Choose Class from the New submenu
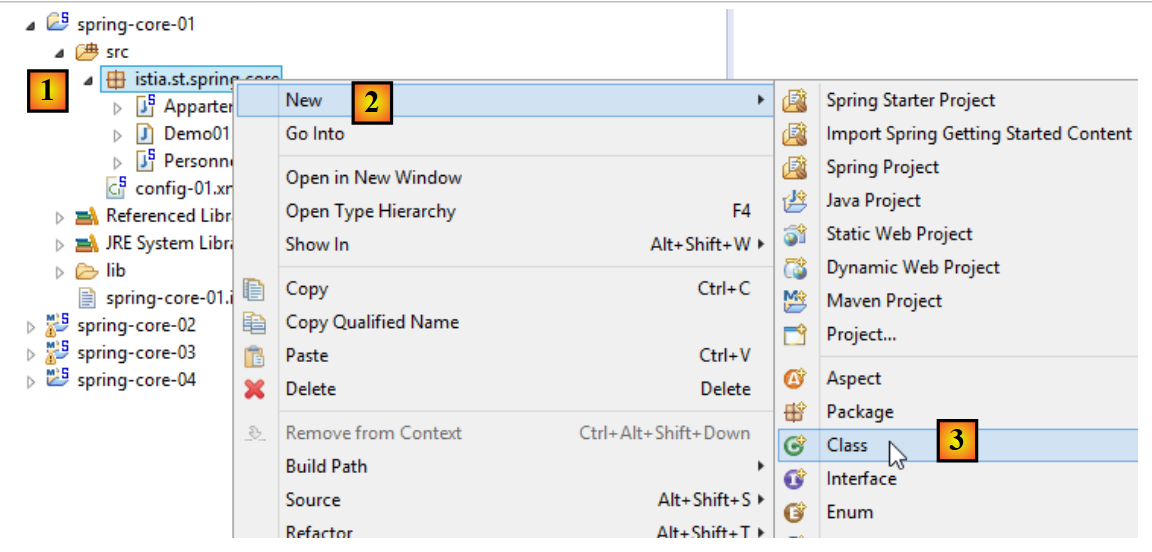 coord(847,445)
